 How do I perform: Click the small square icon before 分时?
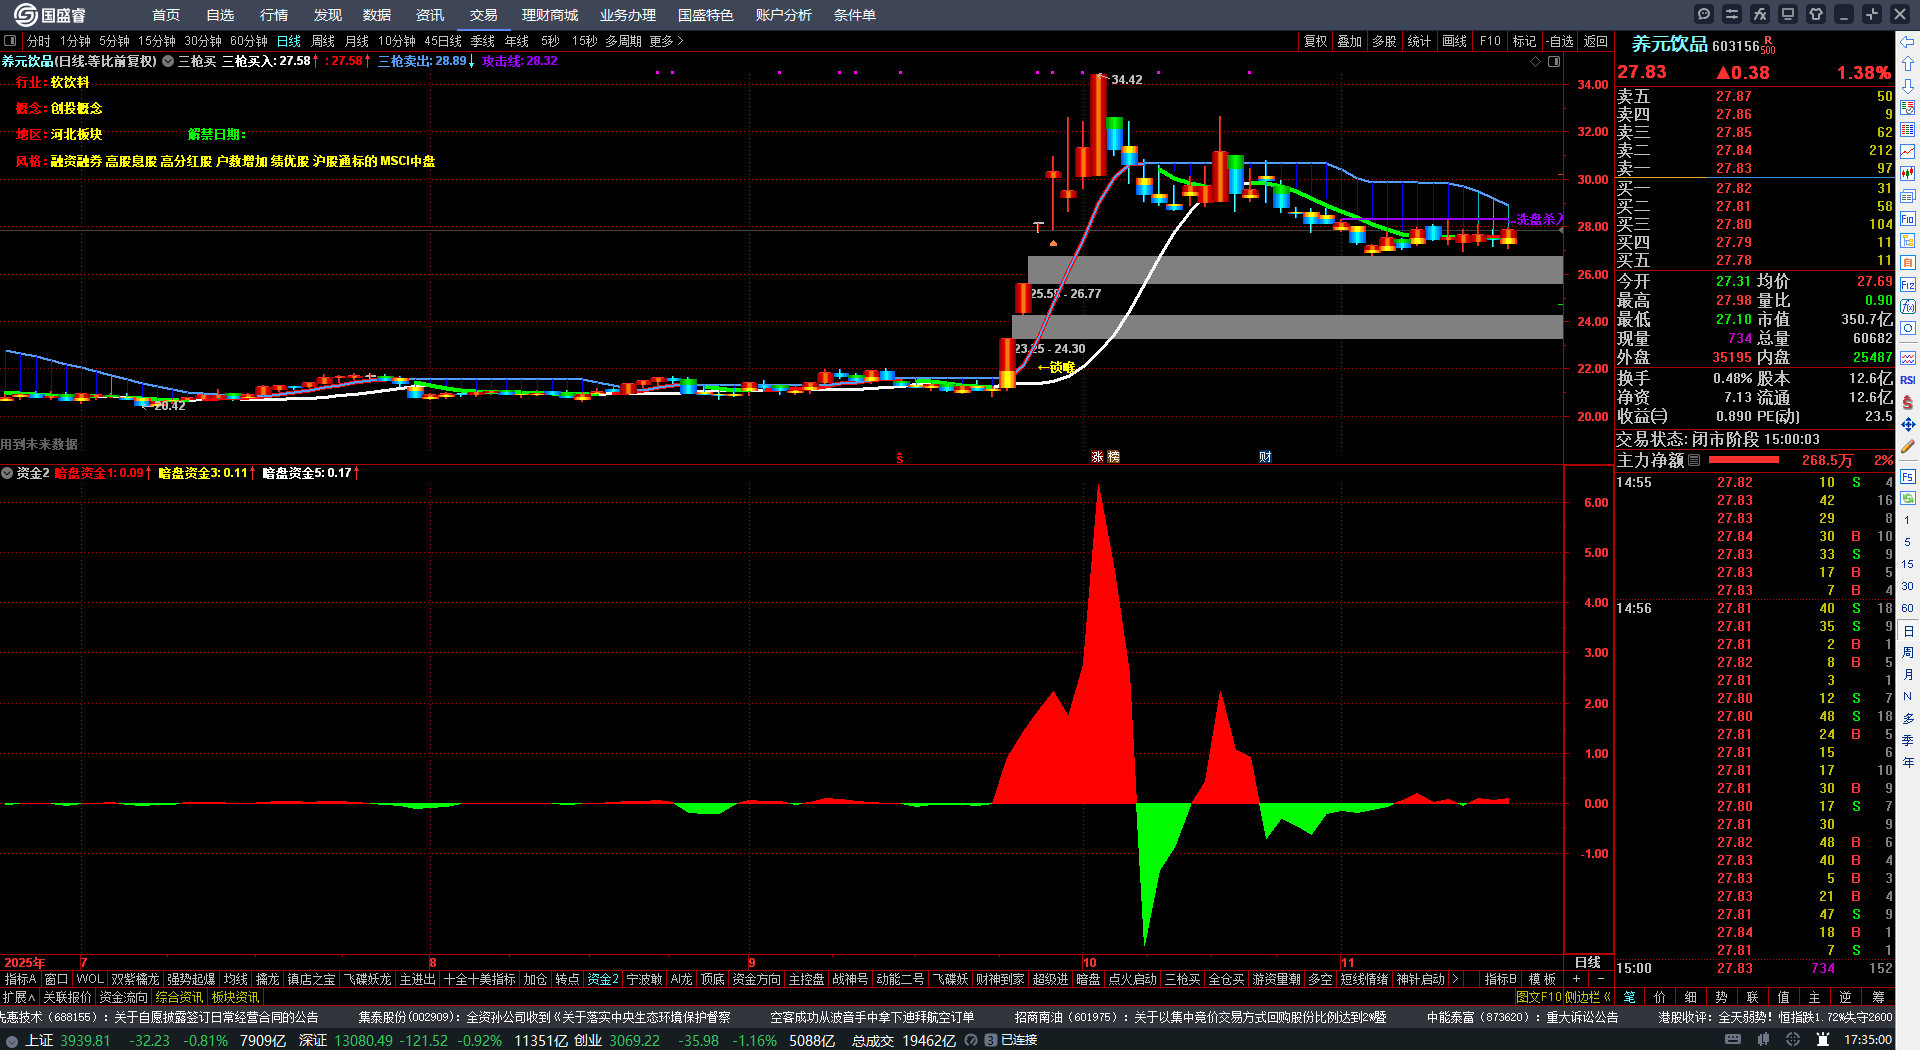pos(10,41)
